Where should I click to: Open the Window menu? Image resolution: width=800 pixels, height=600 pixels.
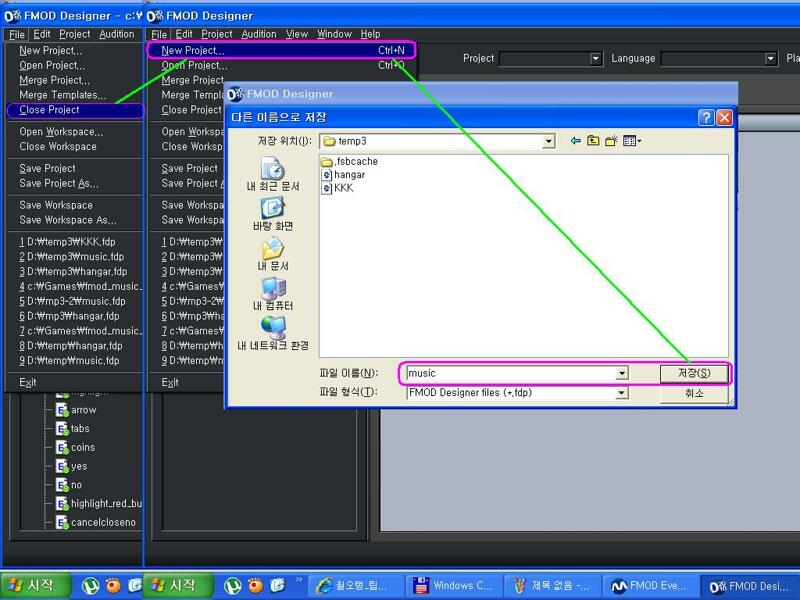(x=334, y=34)
